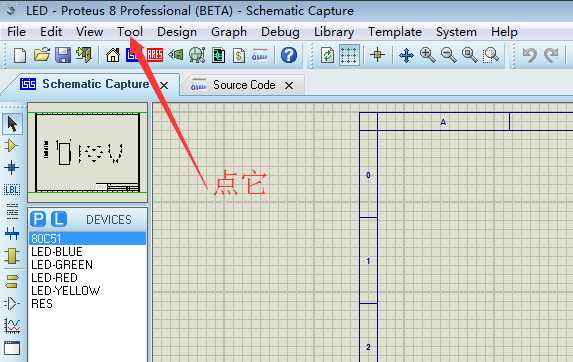This screenshot has height=362, width=573.
Task: Open the Design menu
Action: pos(177,32)
